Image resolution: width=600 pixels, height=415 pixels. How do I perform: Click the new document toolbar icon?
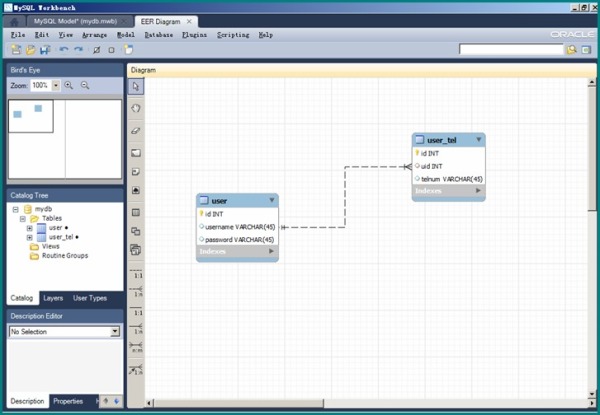coord(16,50)
